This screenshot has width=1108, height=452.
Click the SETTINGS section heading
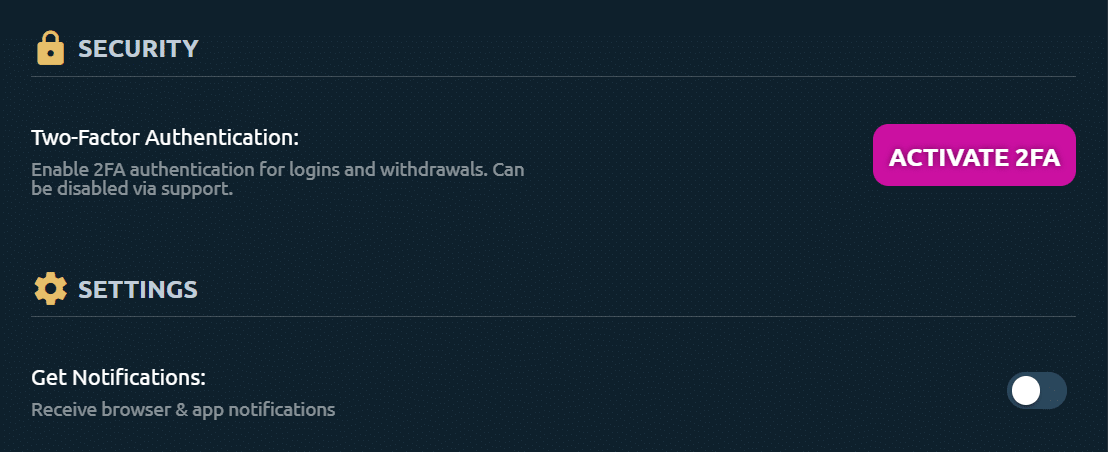point(138,290)
